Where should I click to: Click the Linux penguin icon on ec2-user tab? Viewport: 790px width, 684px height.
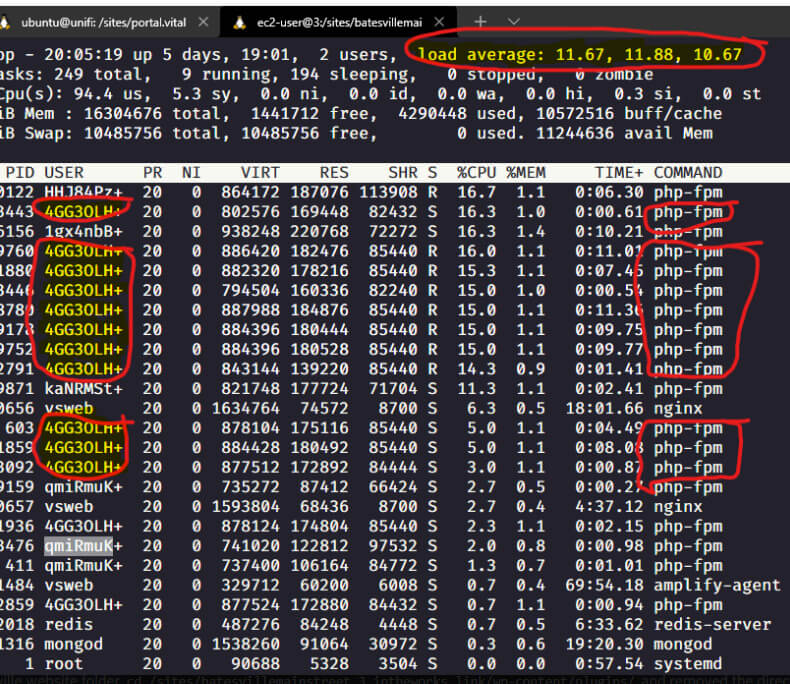point(240,22)
